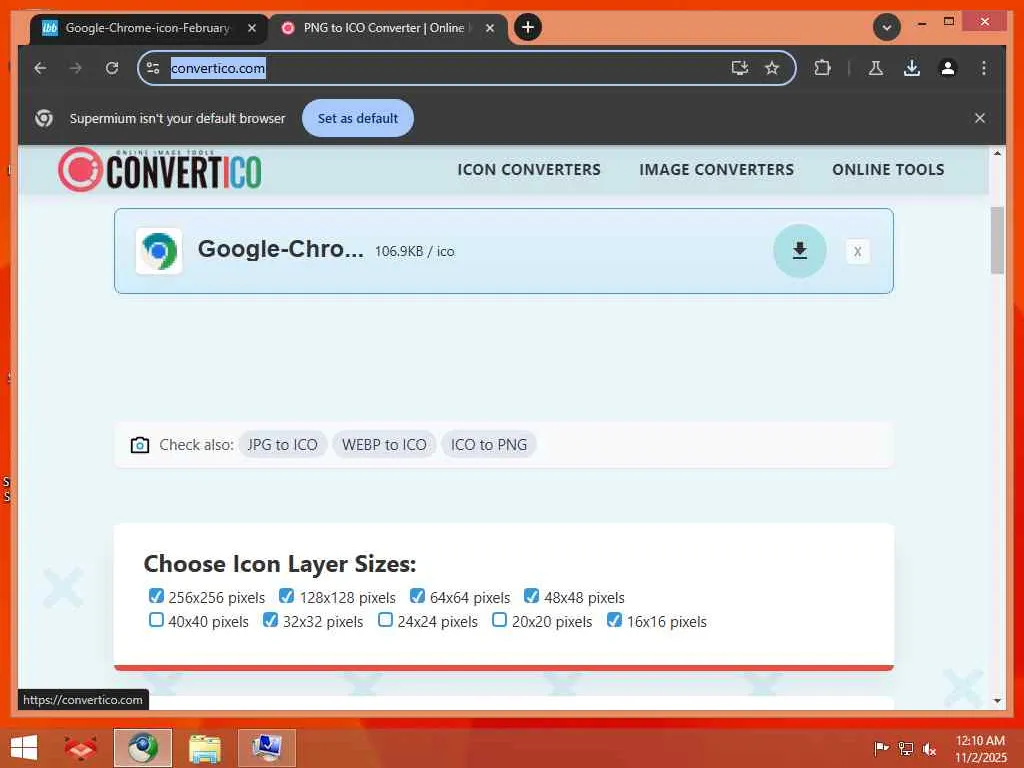Click the taskbar clock 12:10 AM

[x=980, y=748]
